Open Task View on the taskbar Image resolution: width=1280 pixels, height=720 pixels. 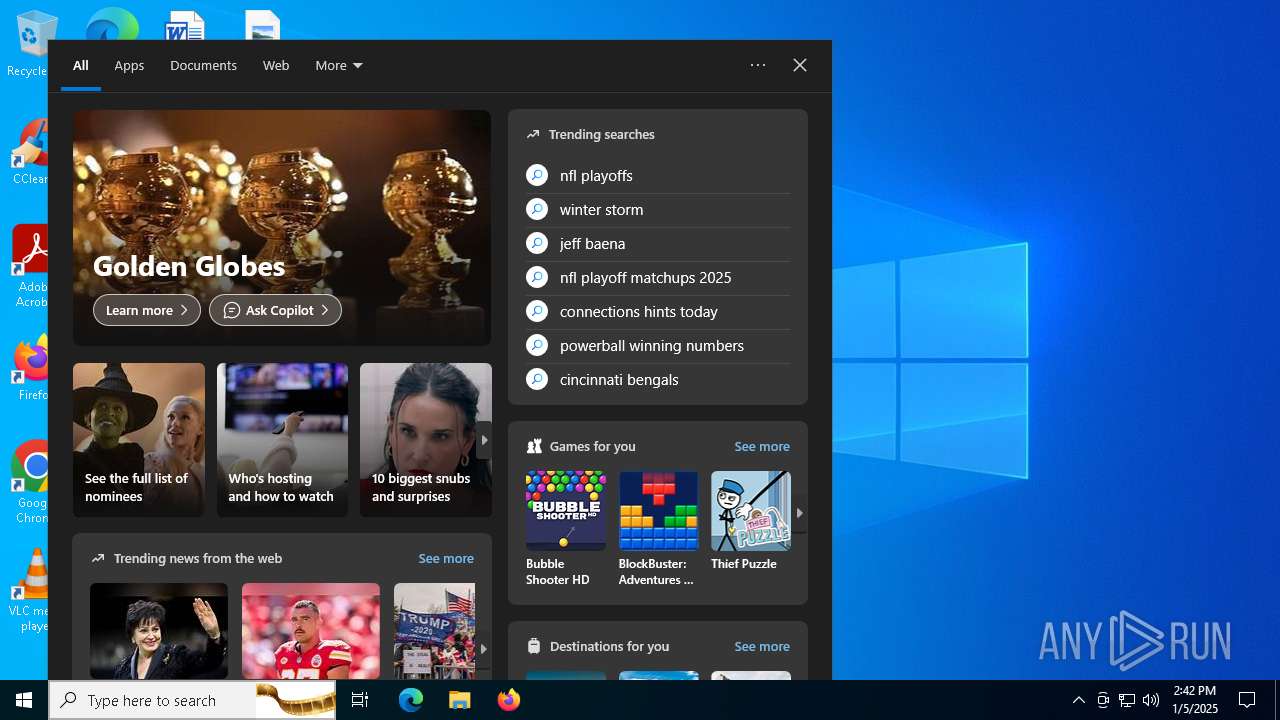coord(360,700)
